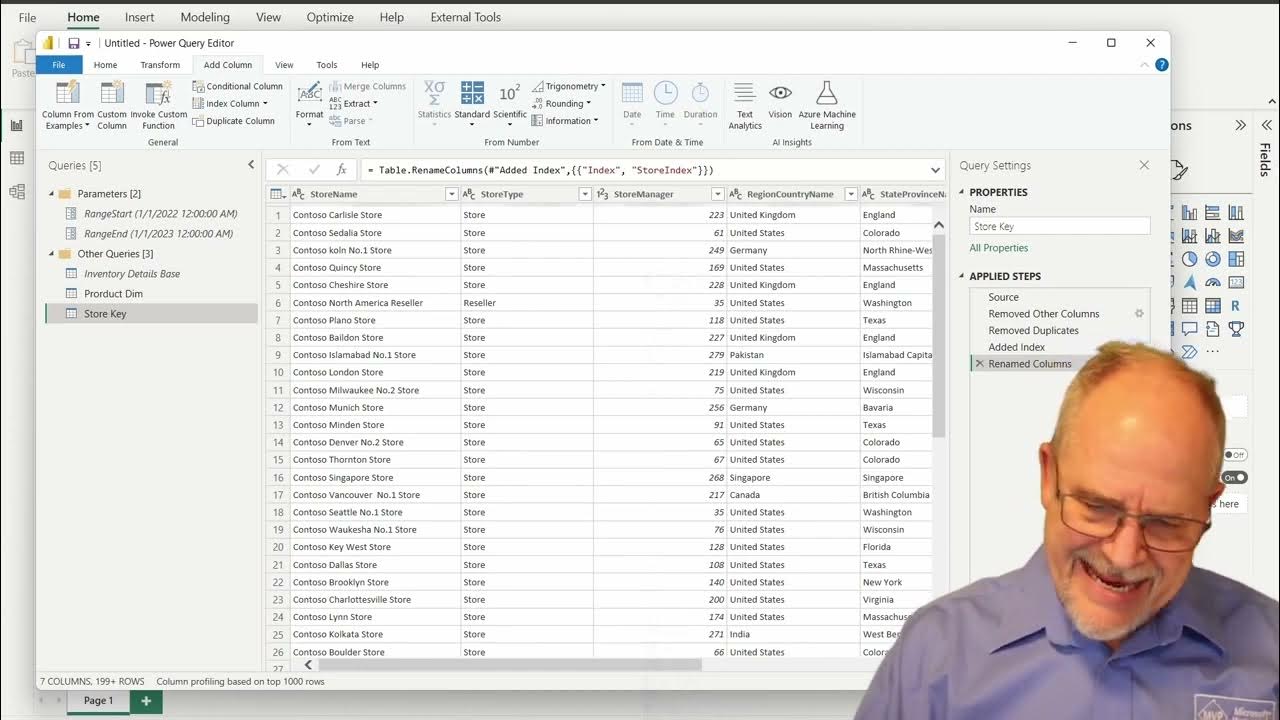Switch to Data view in Power BI sidebar

click(x=17, y=158)
